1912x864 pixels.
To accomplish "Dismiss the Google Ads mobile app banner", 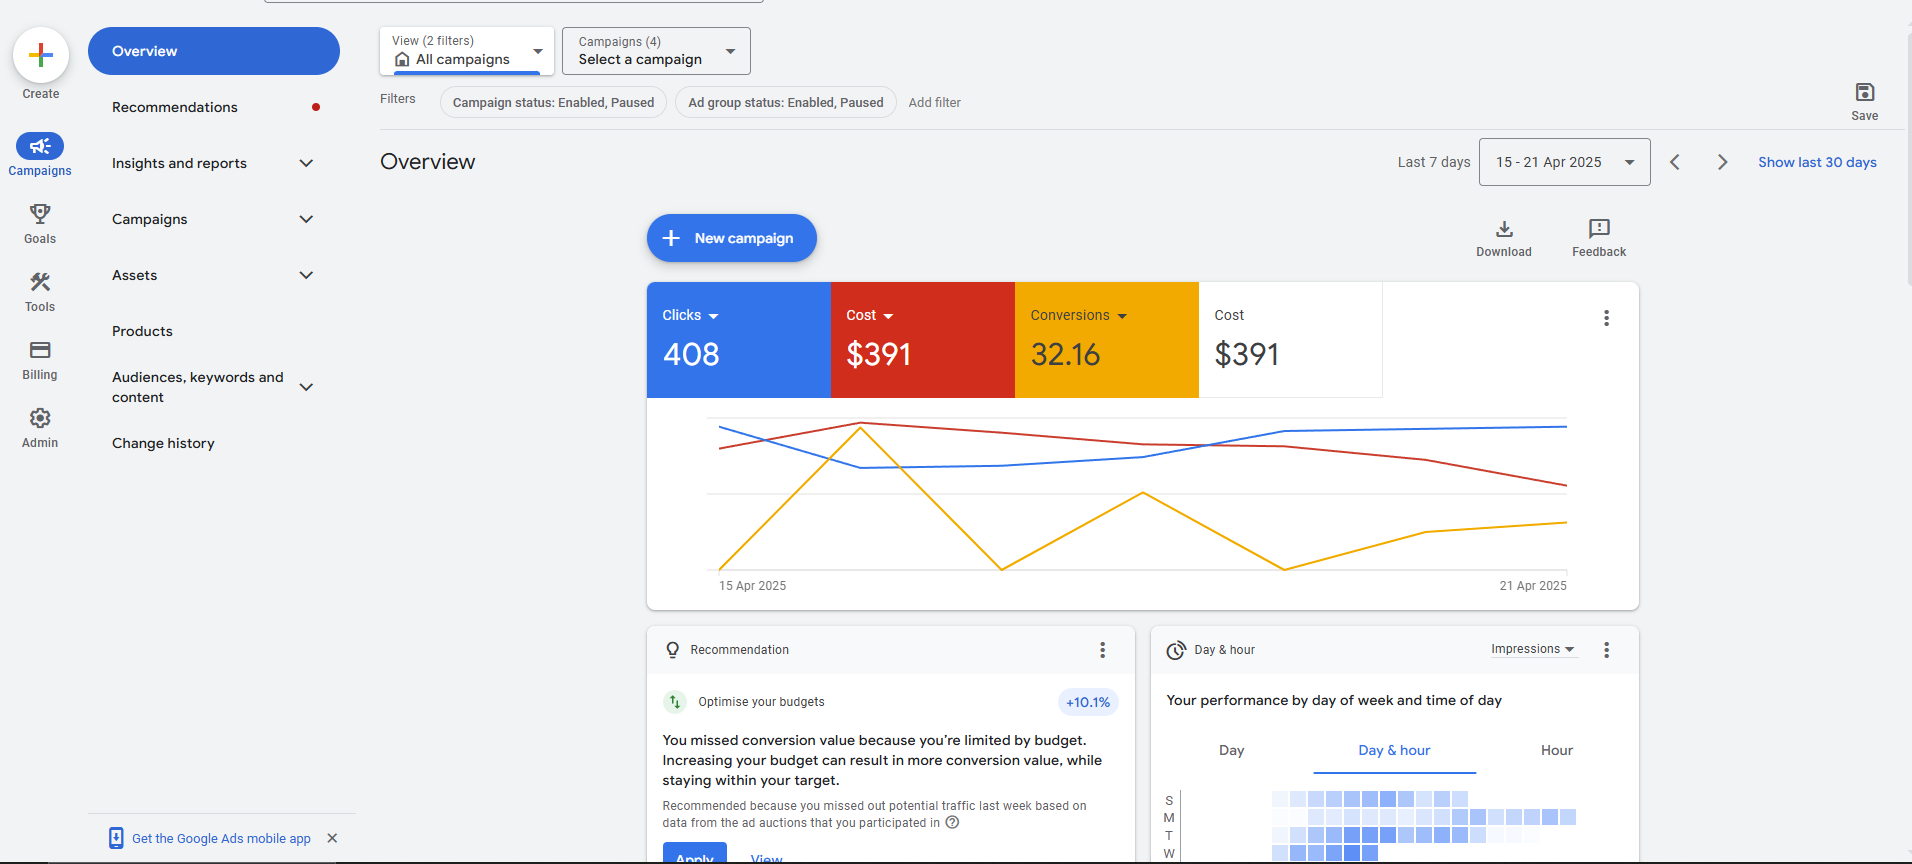I will pyautogui.click(x=332, y=838).
